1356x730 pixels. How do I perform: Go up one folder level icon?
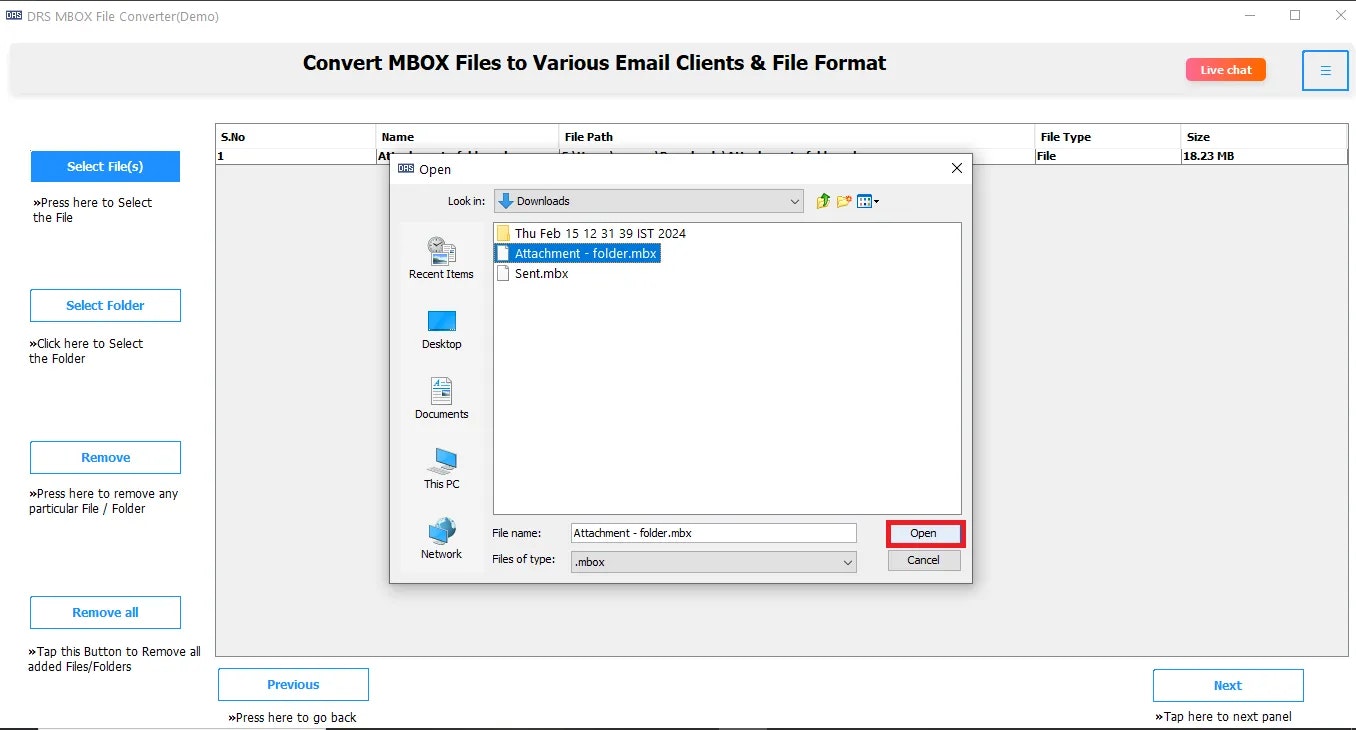[x=823, y=201]
